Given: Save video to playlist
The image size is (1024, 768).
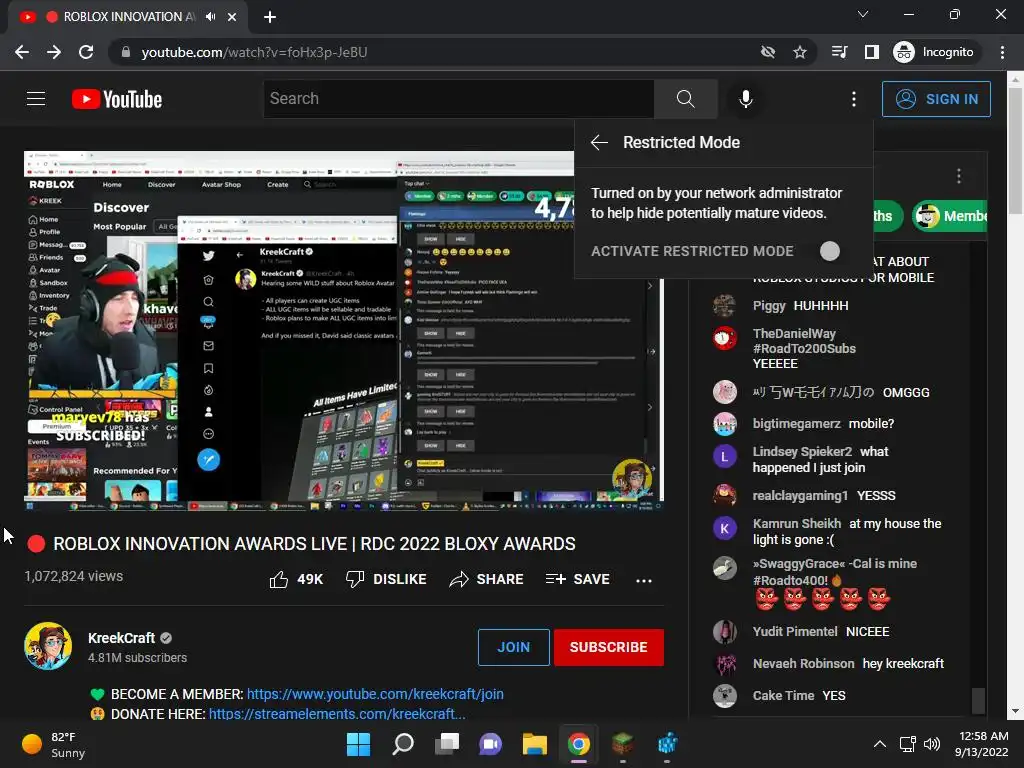Looking at the screenshot, I should click(x=577, y=579).
